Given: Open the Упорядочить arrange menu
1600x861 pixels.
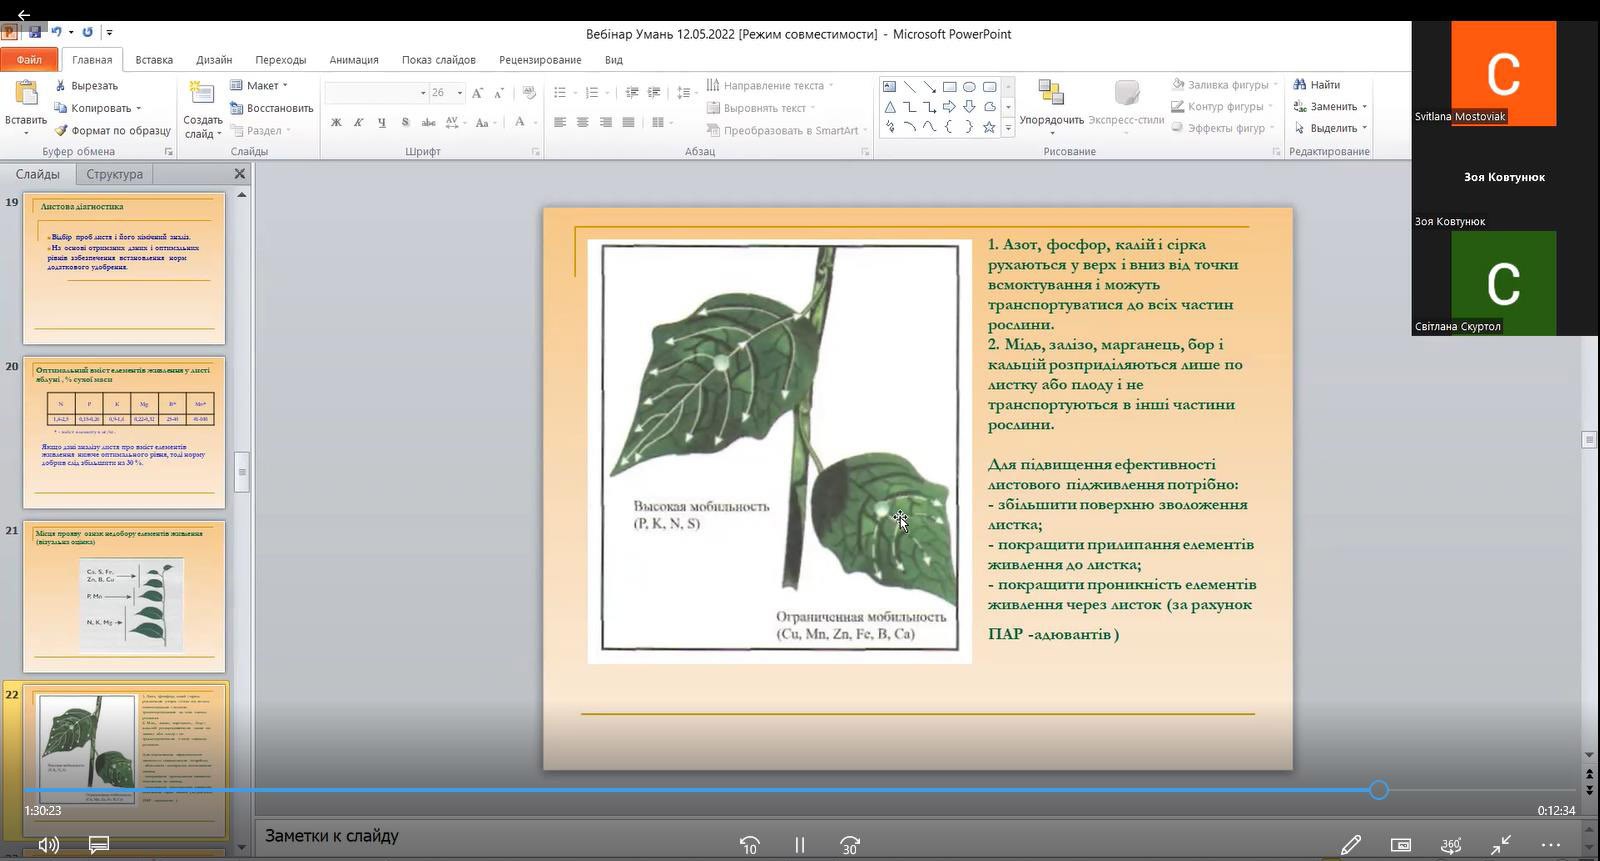Looking at the screenshot, I should pyautogui.click(x=1051, y=107).
